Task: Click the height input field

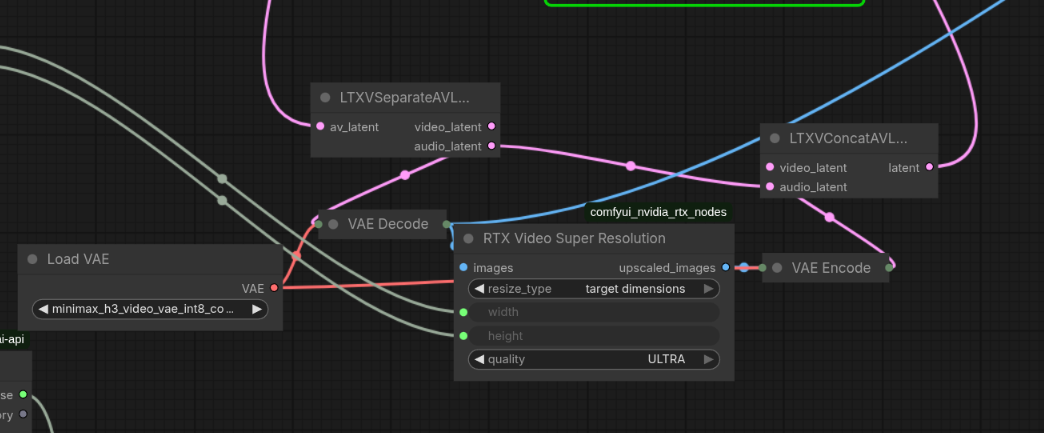Action: [x=594, y=336]
